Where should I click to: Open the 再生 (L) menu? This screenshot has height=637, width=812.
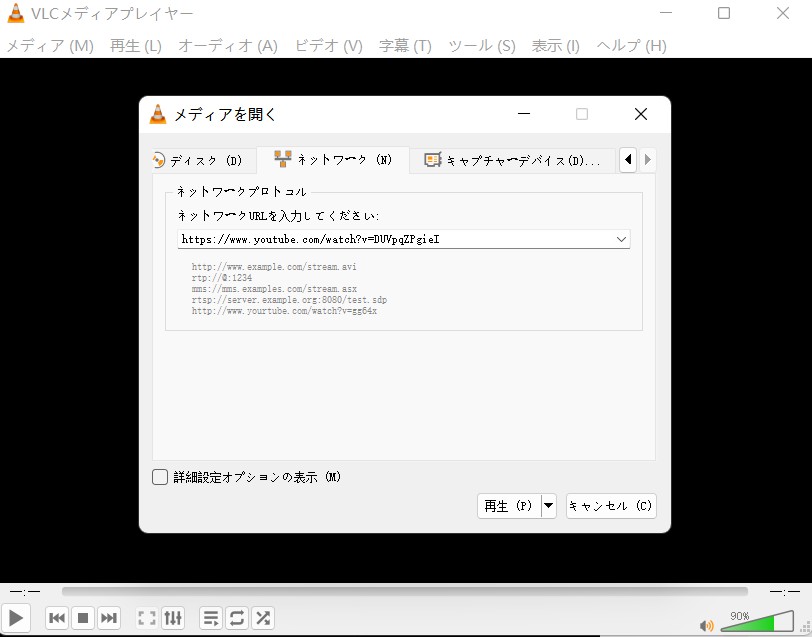point(136,46)
